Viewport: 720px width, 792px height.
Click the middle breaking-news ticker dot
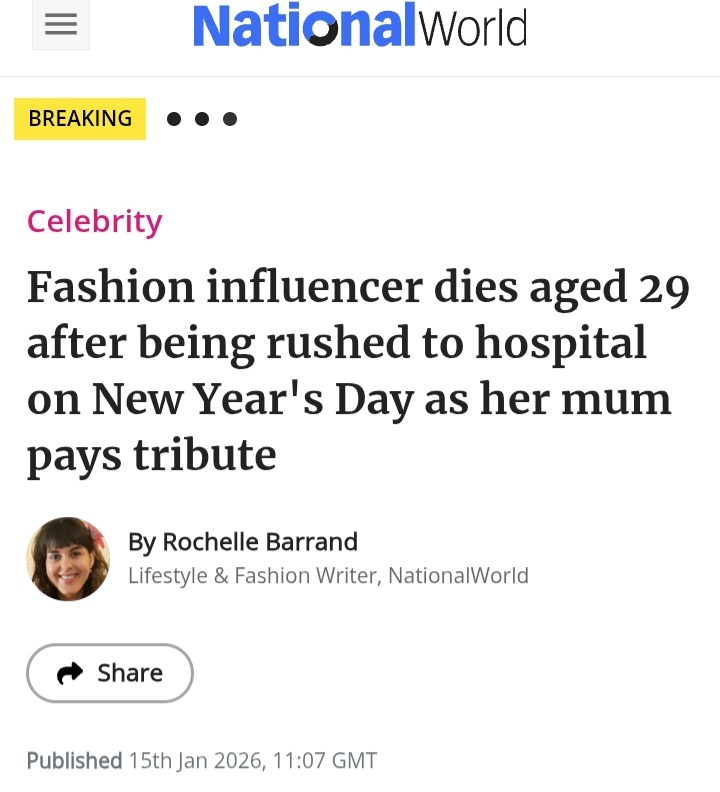(x=202, y=119)
